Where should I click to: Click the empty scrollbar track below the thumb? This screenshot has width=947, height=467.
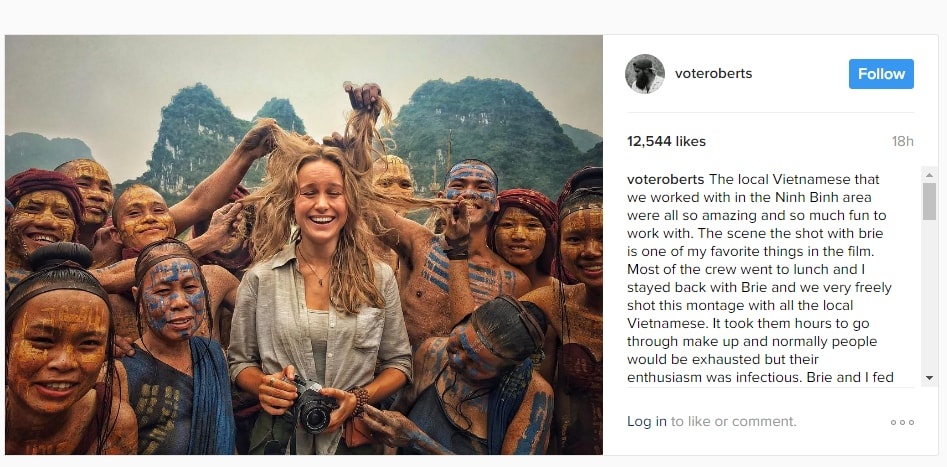929,300
